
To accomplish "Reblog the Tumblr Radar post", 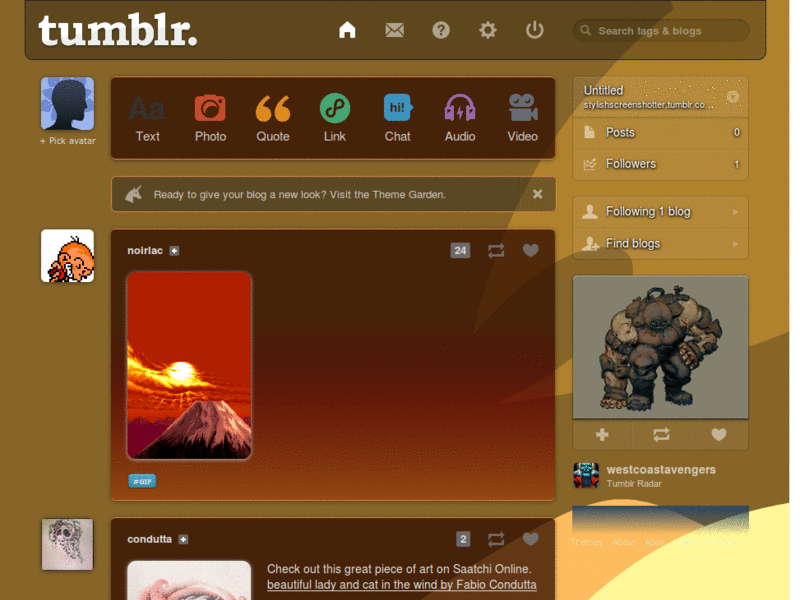I will click(661, 435).
